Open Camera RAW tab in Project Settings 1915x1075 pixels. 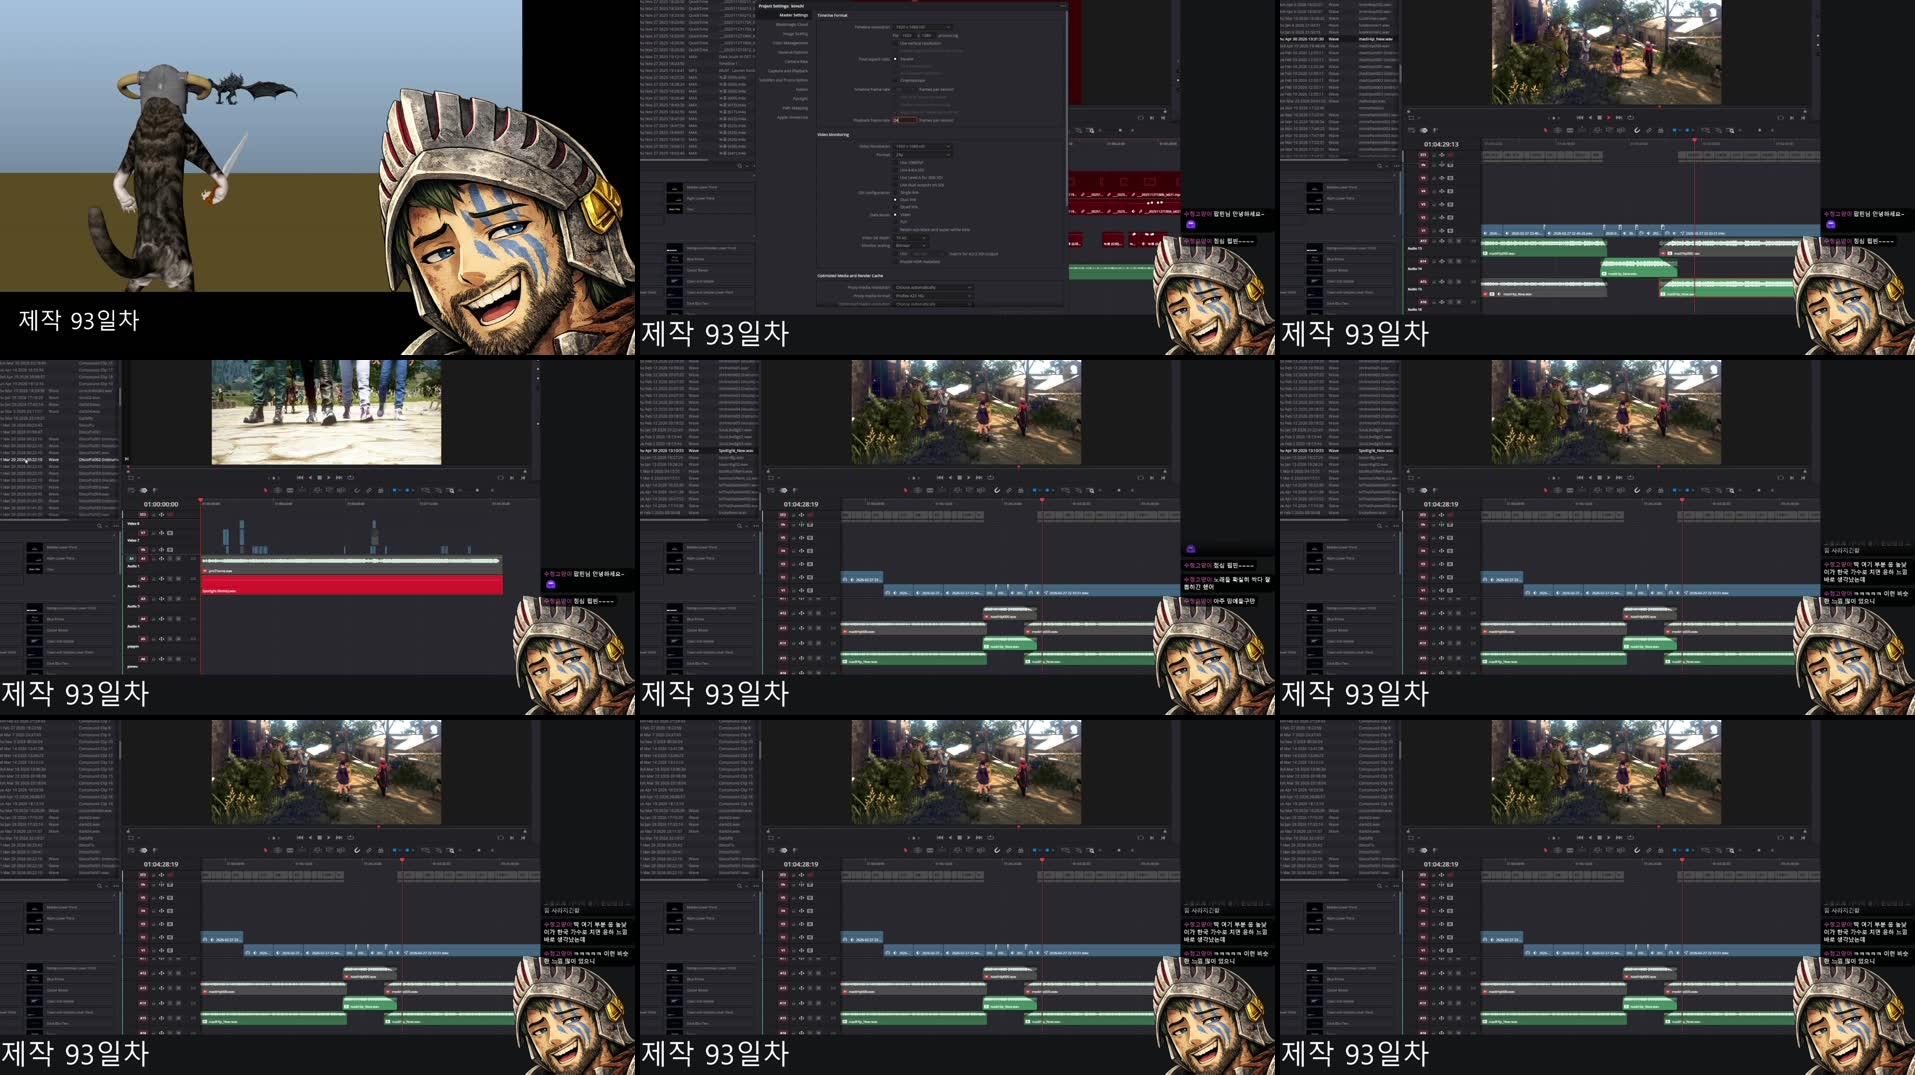coord(796,62)
